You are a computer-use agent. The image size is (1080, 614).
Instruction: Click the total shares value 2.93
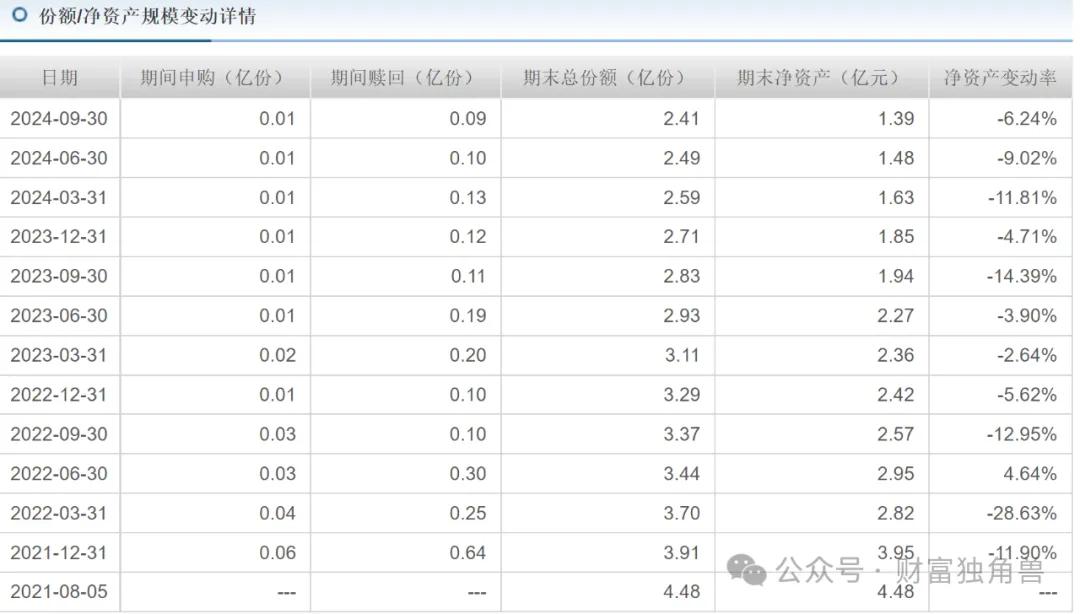point(682,316)
